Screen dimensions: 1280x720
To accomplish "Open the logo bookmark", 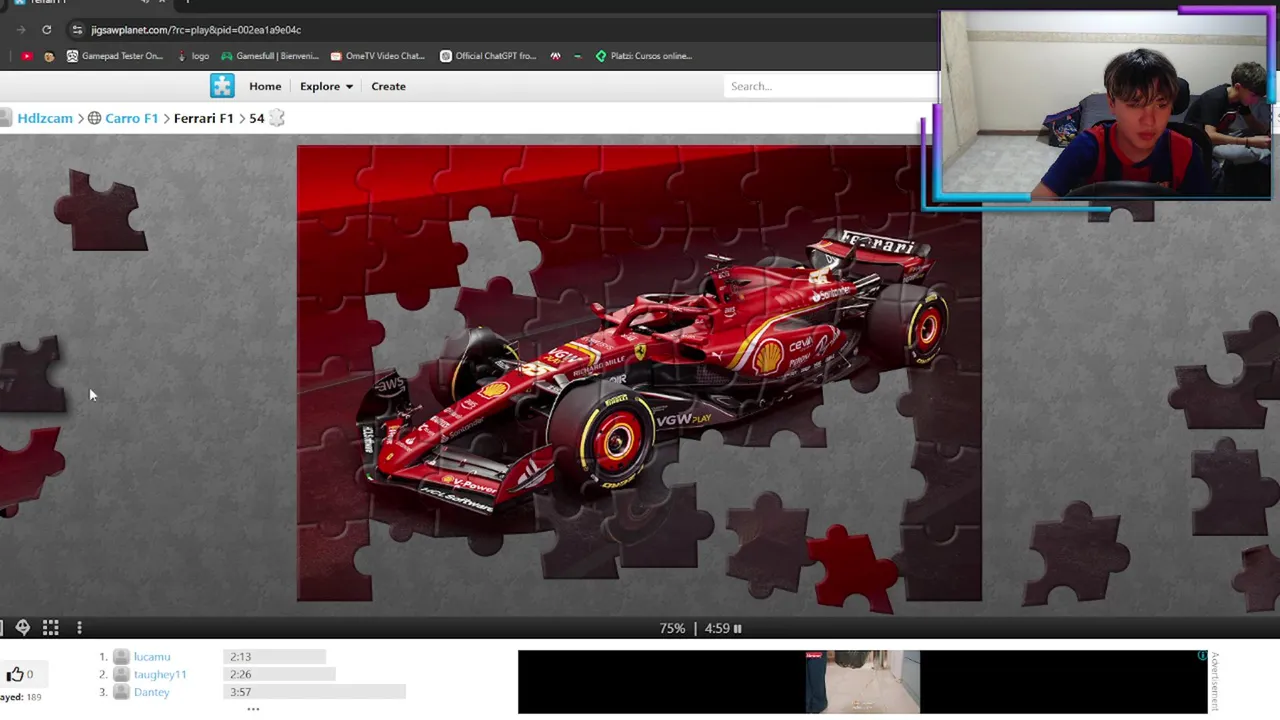I will pos(194,56).
